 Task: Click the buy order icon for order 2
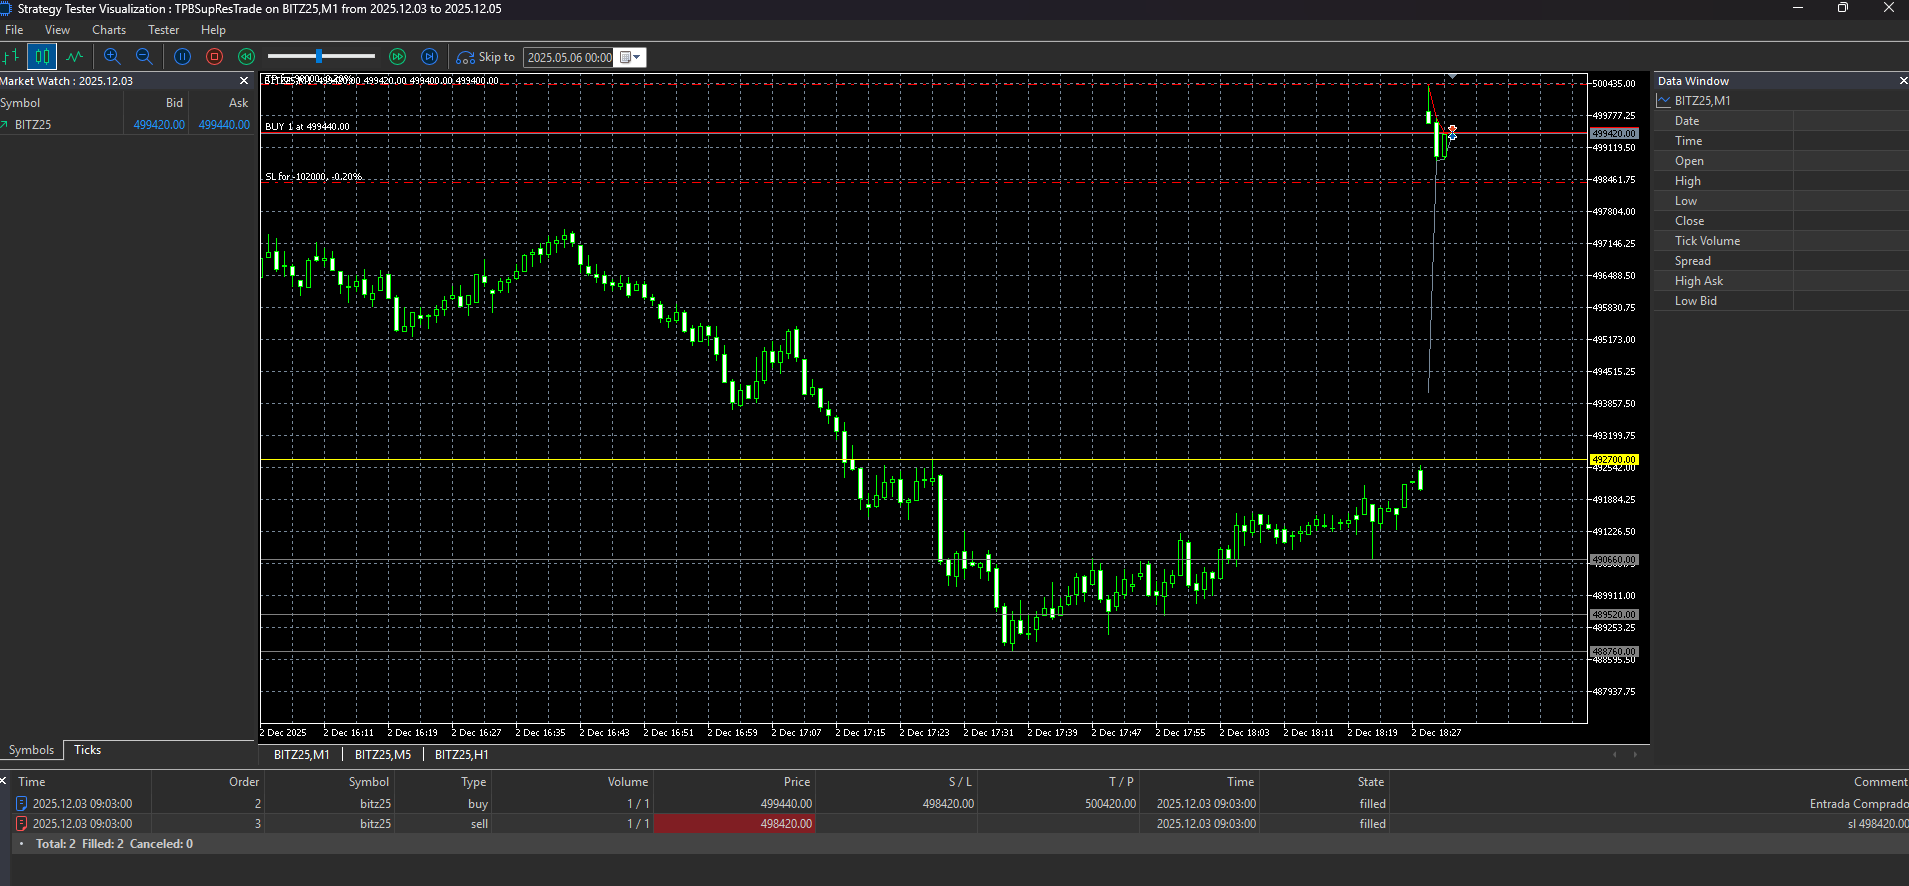coord(22,804)
